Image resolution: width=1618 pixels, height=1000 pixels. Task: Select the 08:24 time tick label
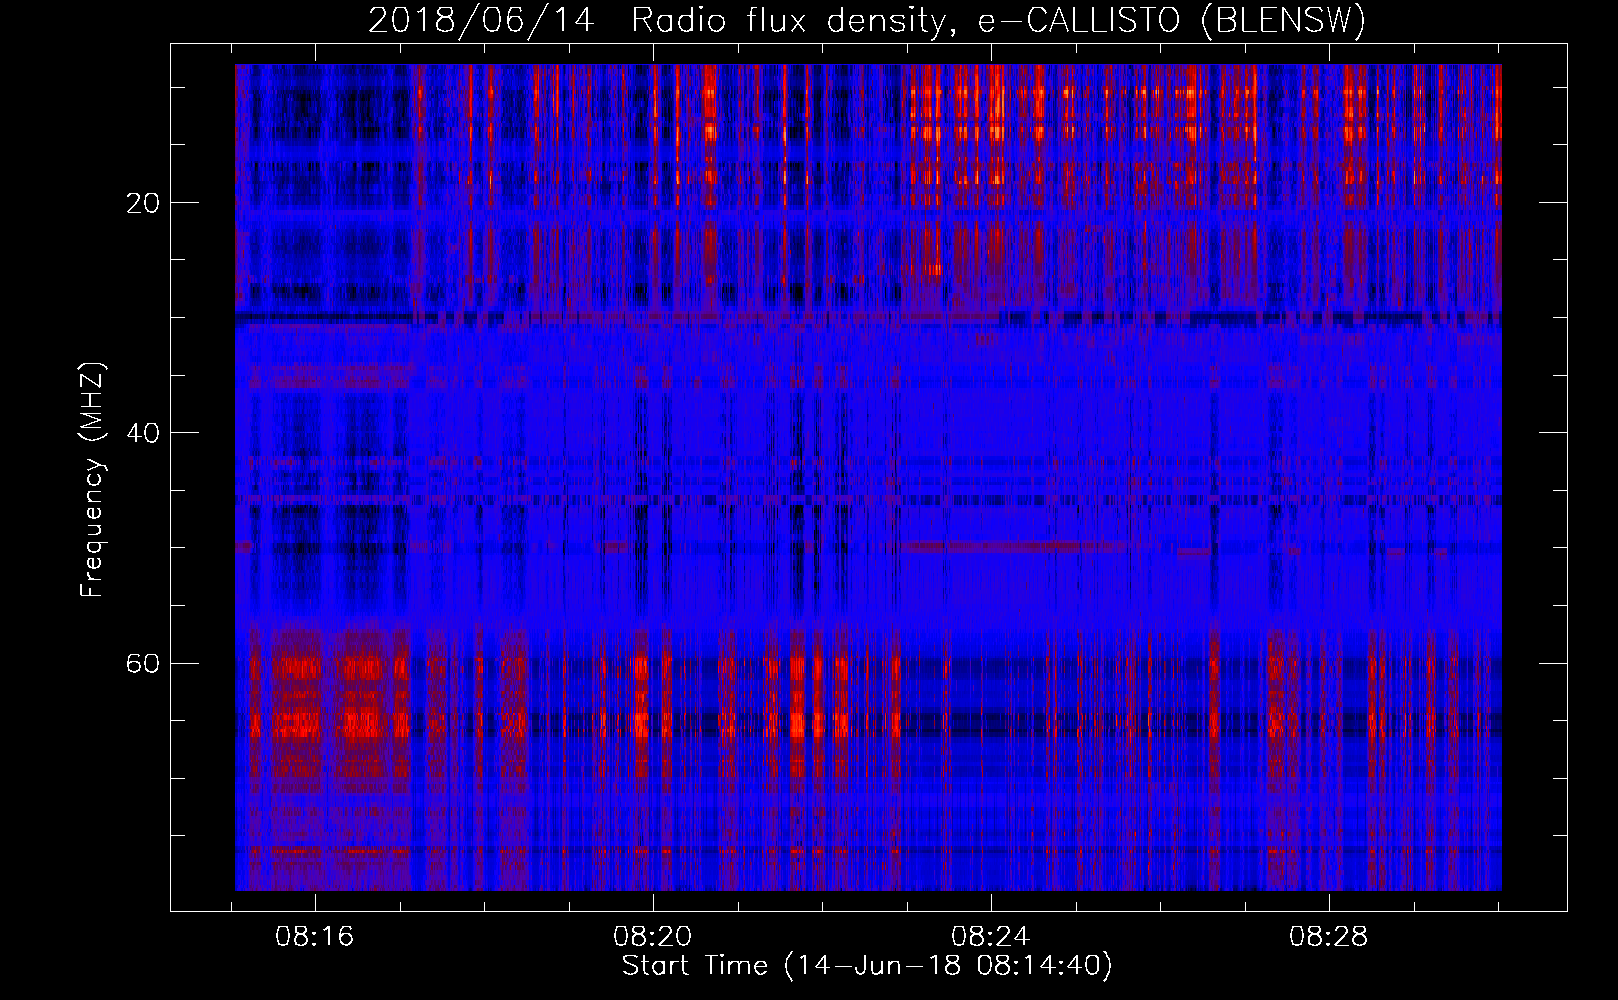pyautogui.click(x=991, y=937)
